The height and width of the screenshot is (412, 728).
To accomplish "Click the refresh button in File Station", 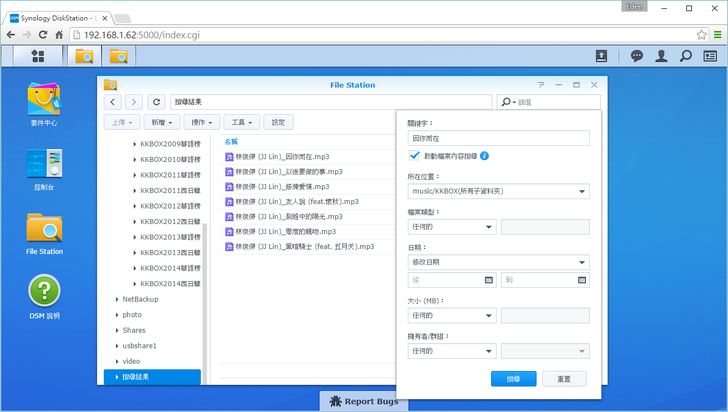I will pos(156,102).
